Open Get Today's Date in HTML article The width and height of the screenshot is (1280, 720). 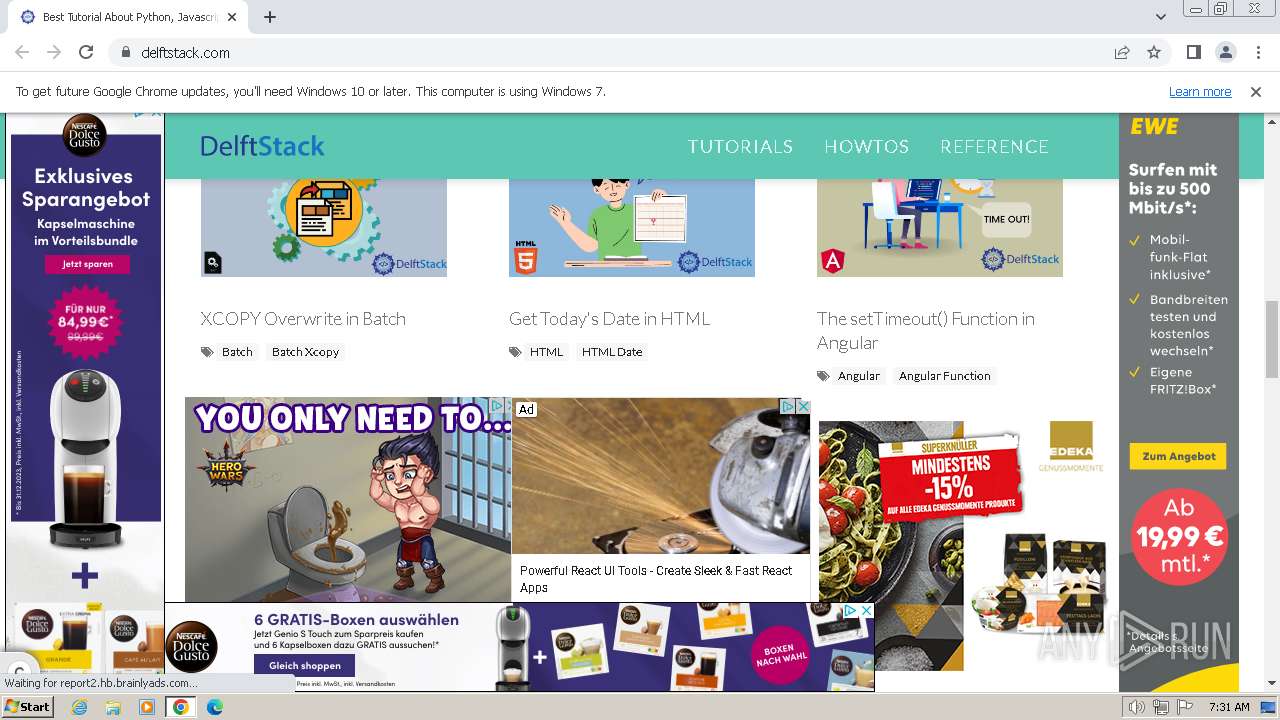pyautogui.click(x=609, y=319)
